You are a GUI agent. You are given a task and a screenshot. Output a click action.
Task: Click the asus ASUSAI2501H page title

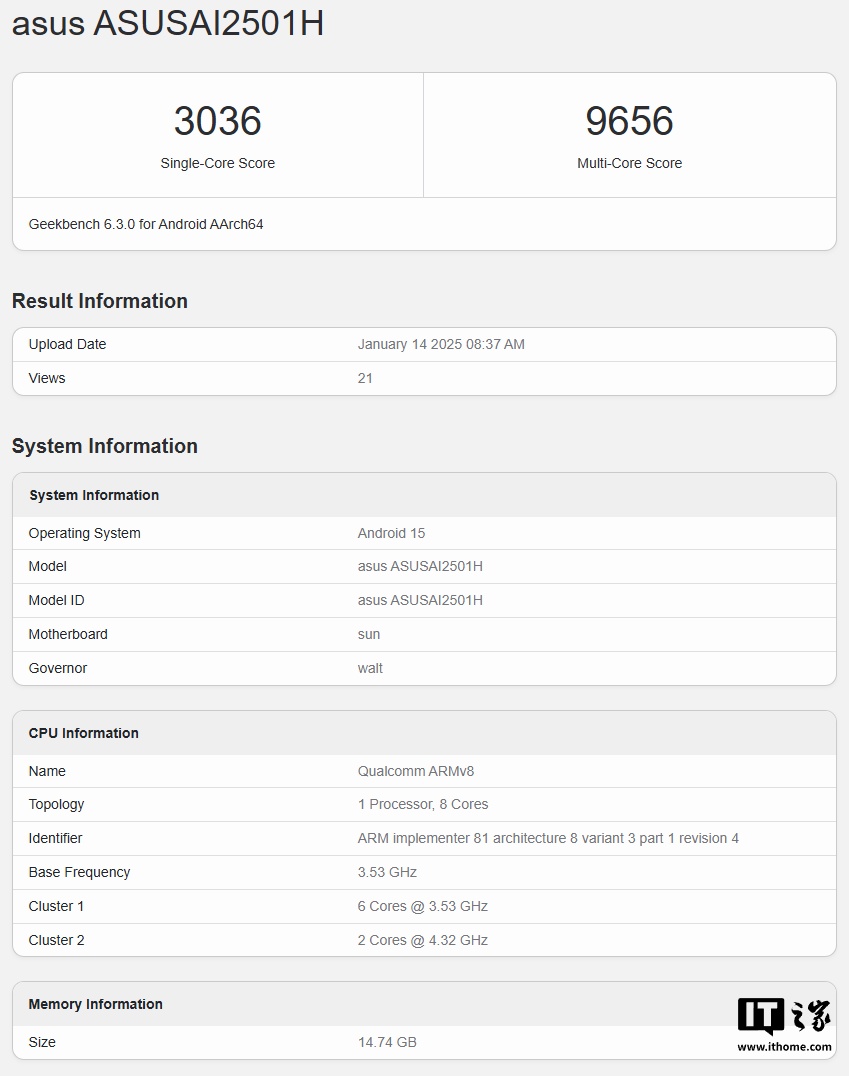(x=168, y=24)
